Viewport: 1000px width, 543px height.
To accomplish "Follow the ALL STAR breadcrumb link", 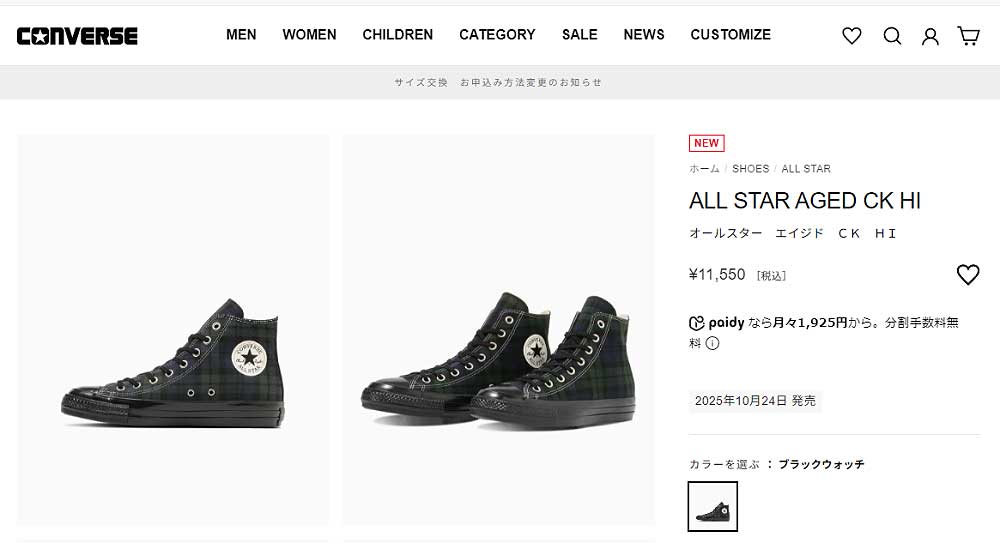I will point(806,169).
